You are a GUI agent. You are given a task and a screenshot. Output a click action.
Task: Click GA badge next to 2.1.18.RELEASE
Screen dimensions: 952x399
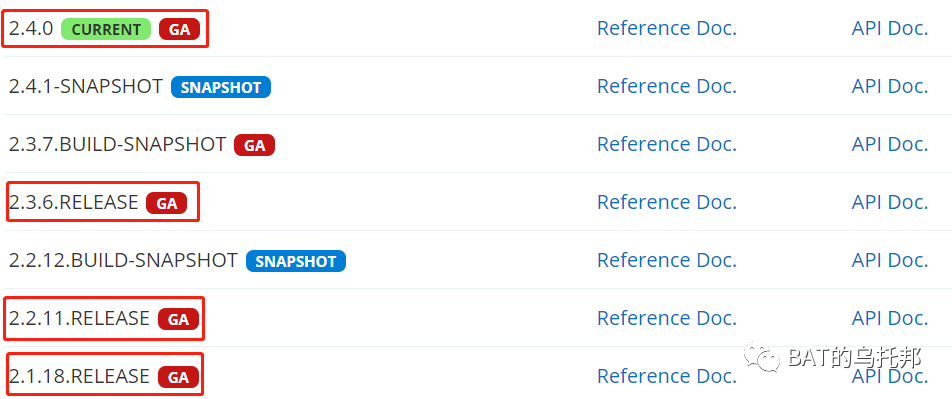(x=178, y=377)
